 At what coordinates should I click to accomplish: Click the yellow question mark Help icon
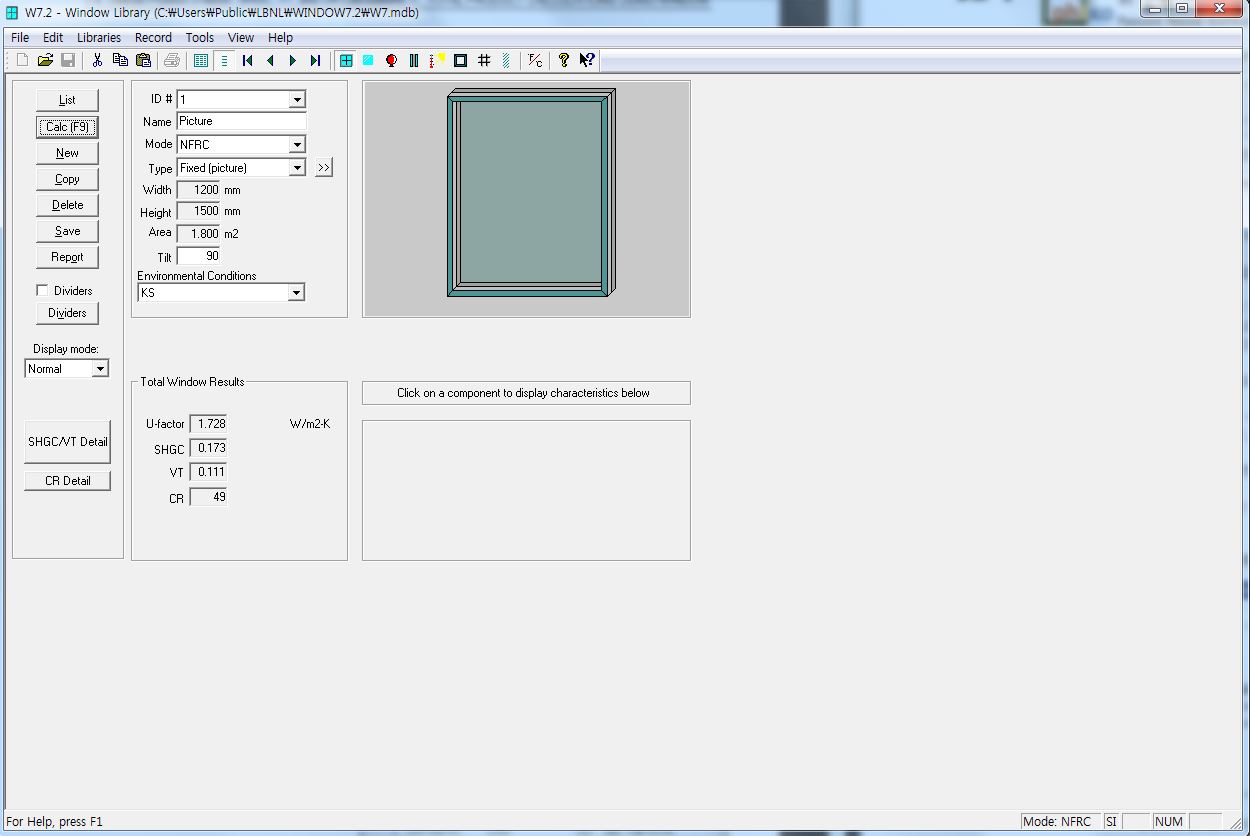pos(563,61)
